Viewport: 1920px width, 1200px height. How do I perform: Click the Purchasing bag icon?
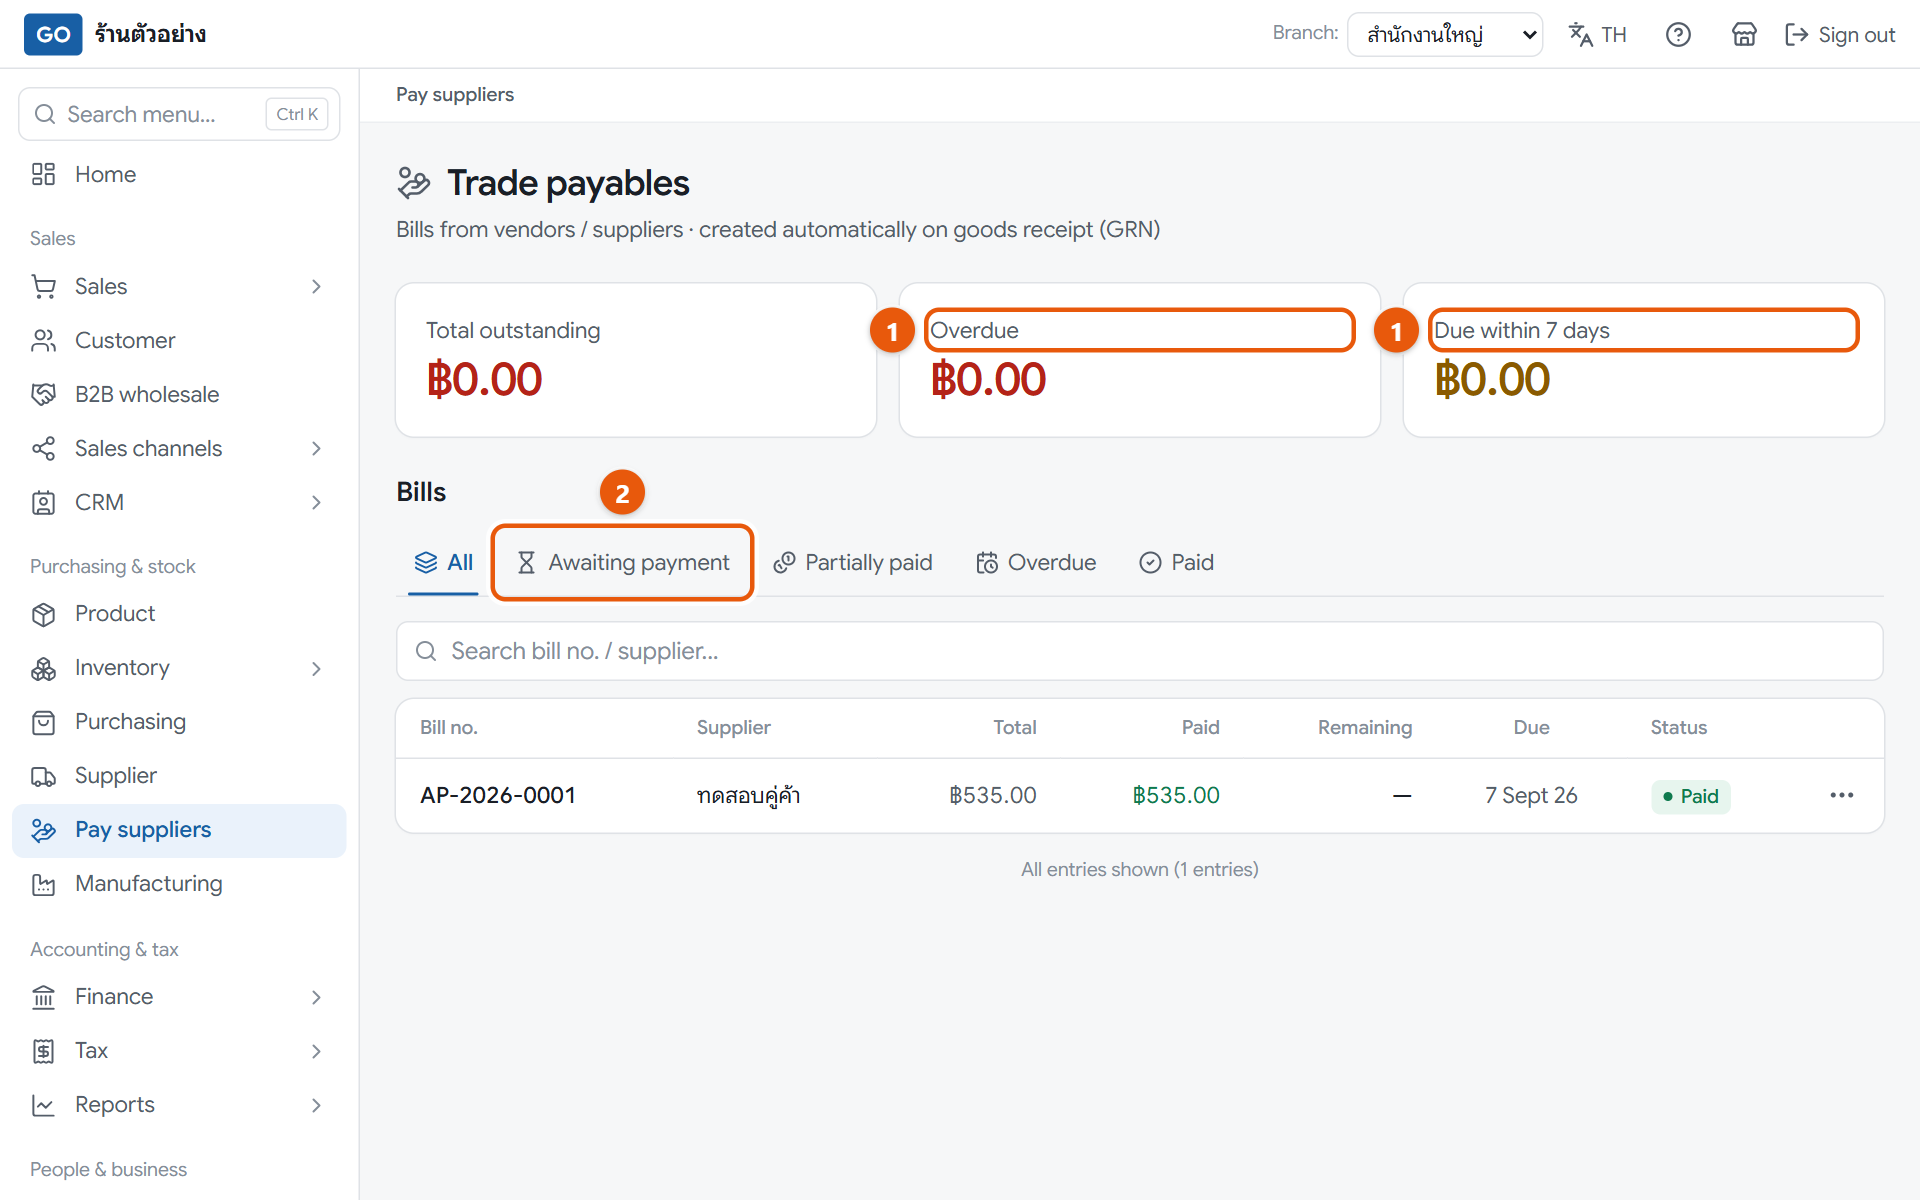[43, 722]
